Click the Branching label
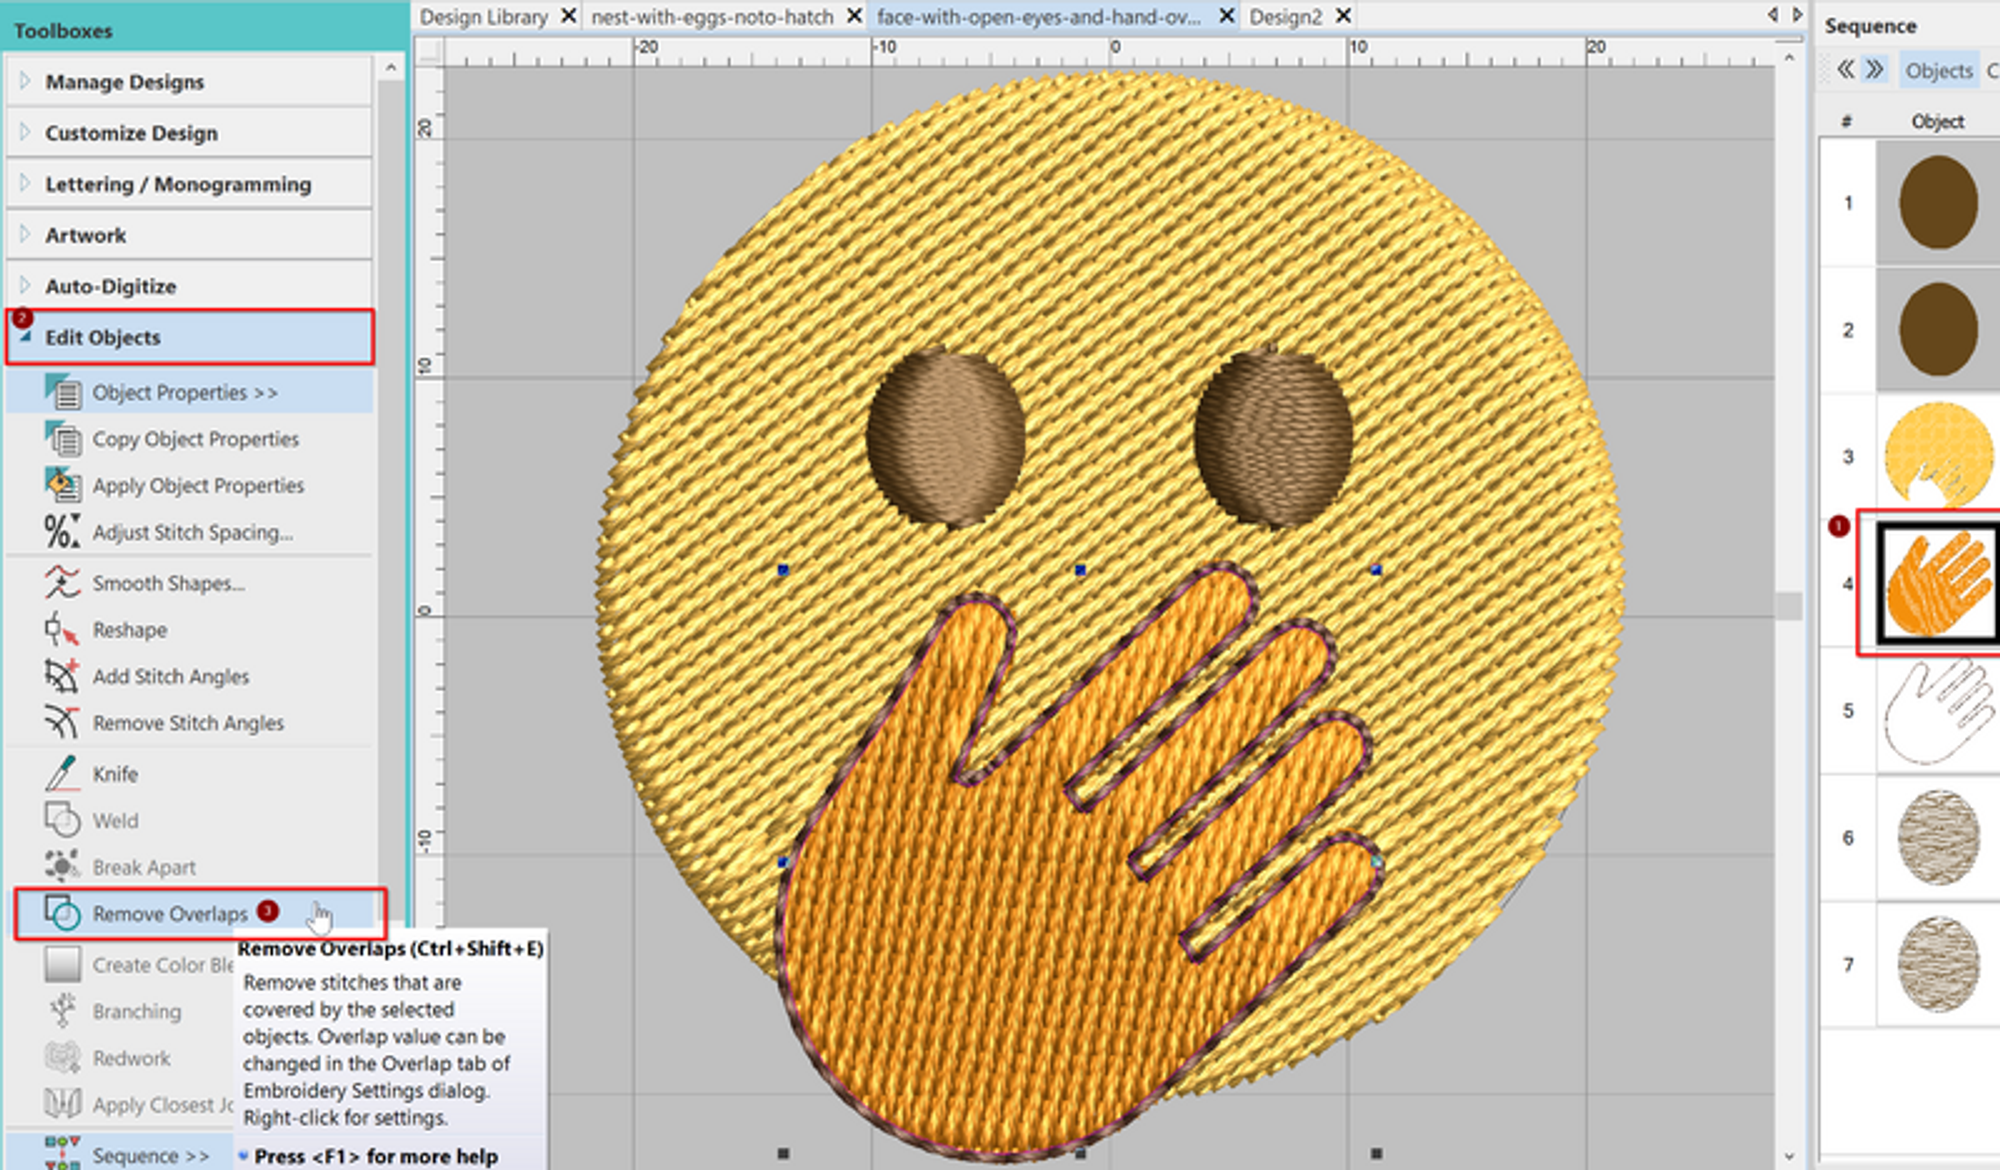2000x1170 pixels. (x=137, y=1011)
